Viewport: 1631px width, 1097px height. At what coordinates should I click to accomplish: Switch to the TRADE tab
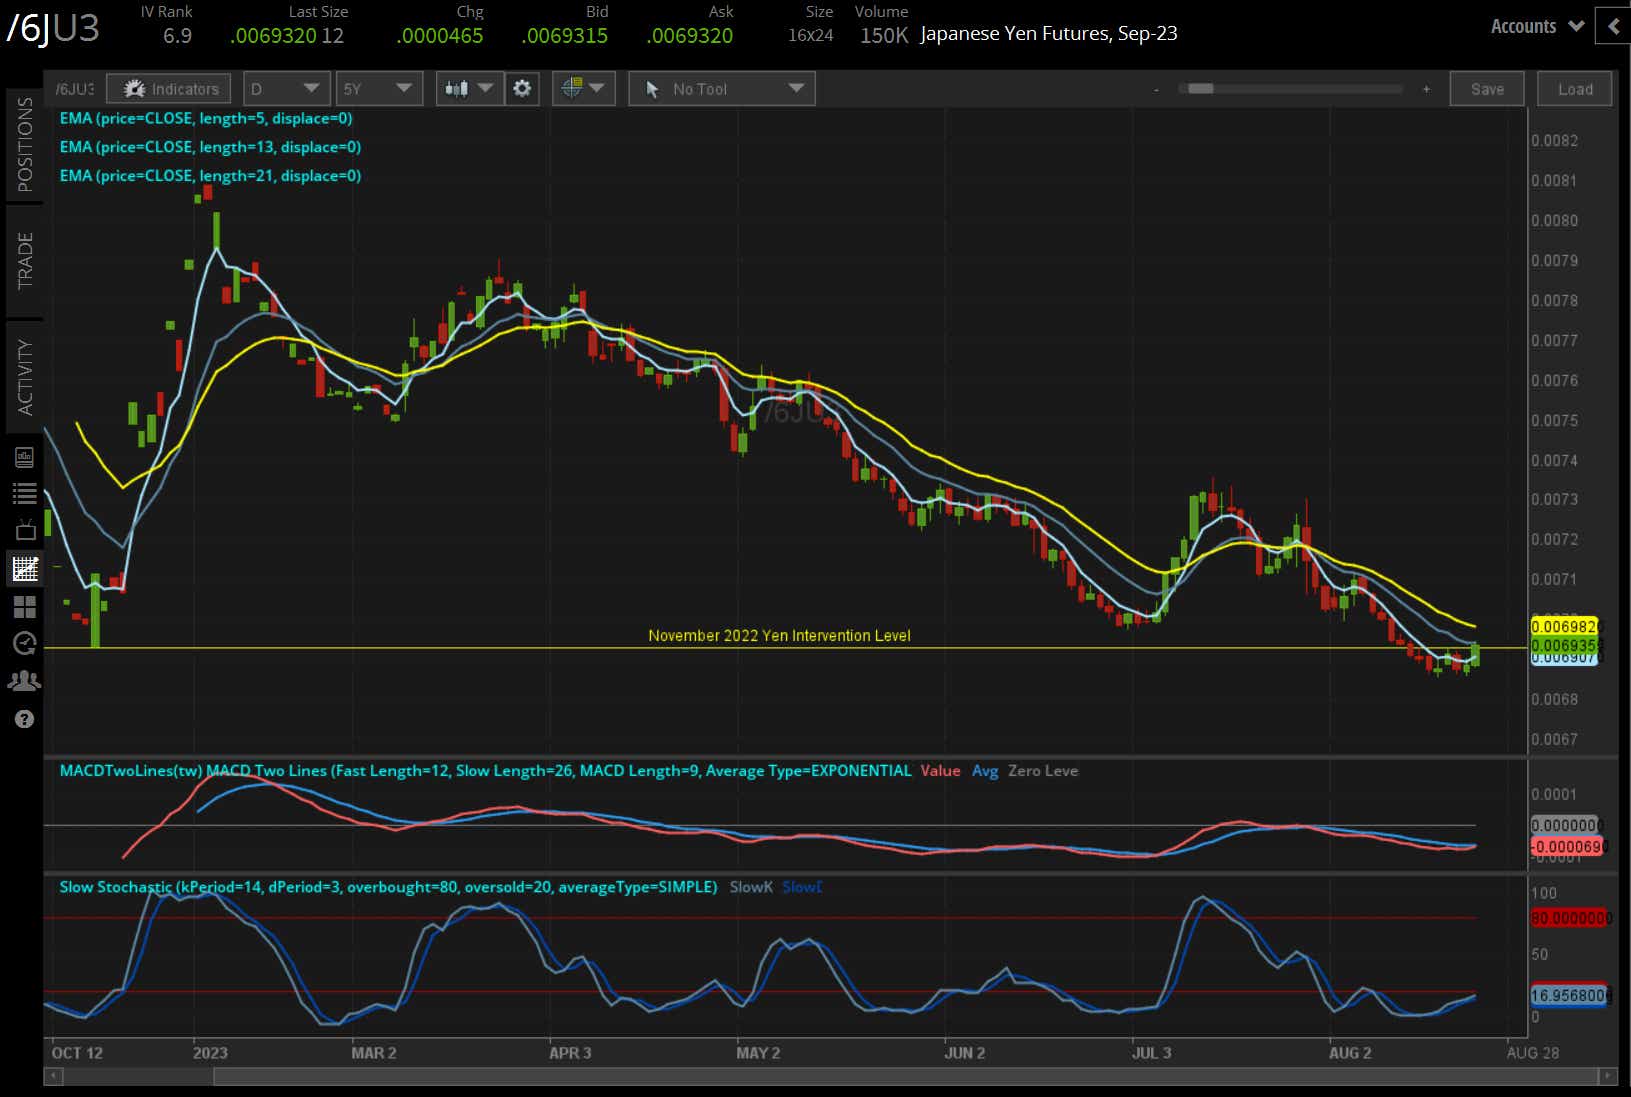click(x=24, y=260)
